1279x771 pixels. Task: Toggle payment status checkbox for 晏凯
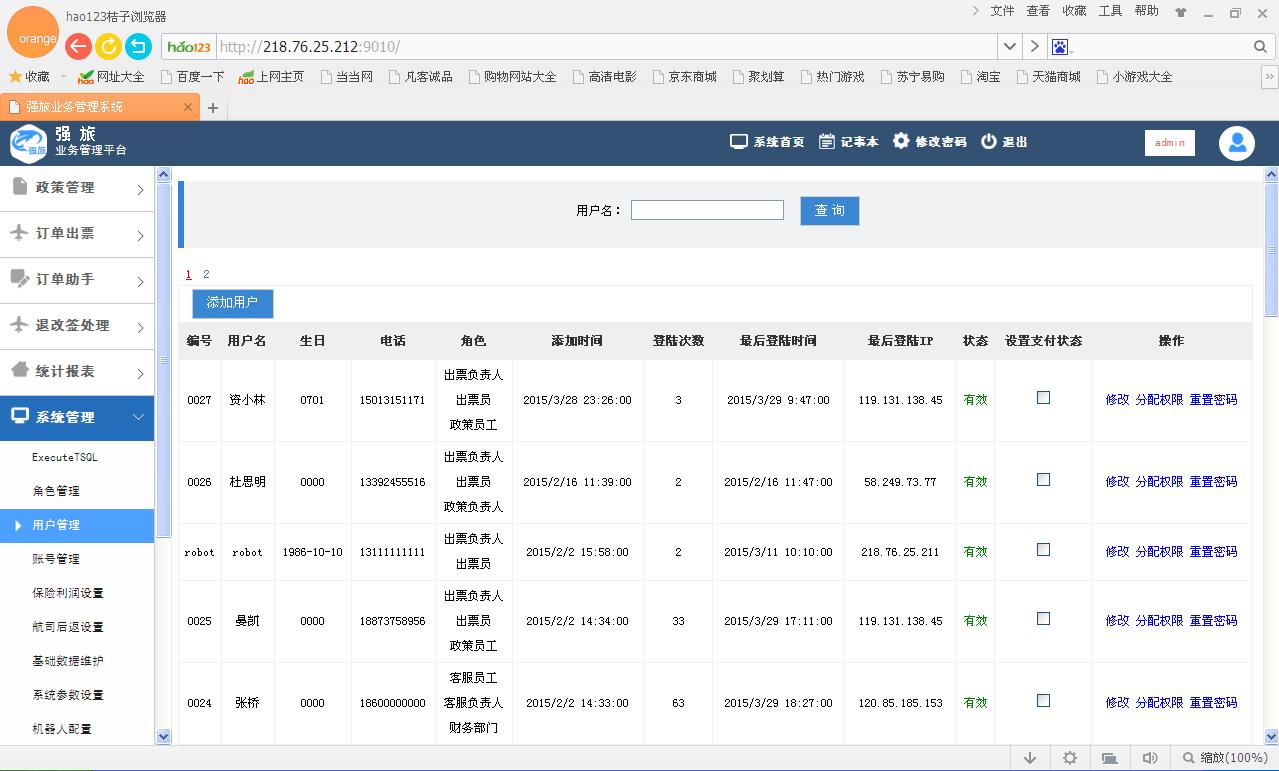(1043, 618)
